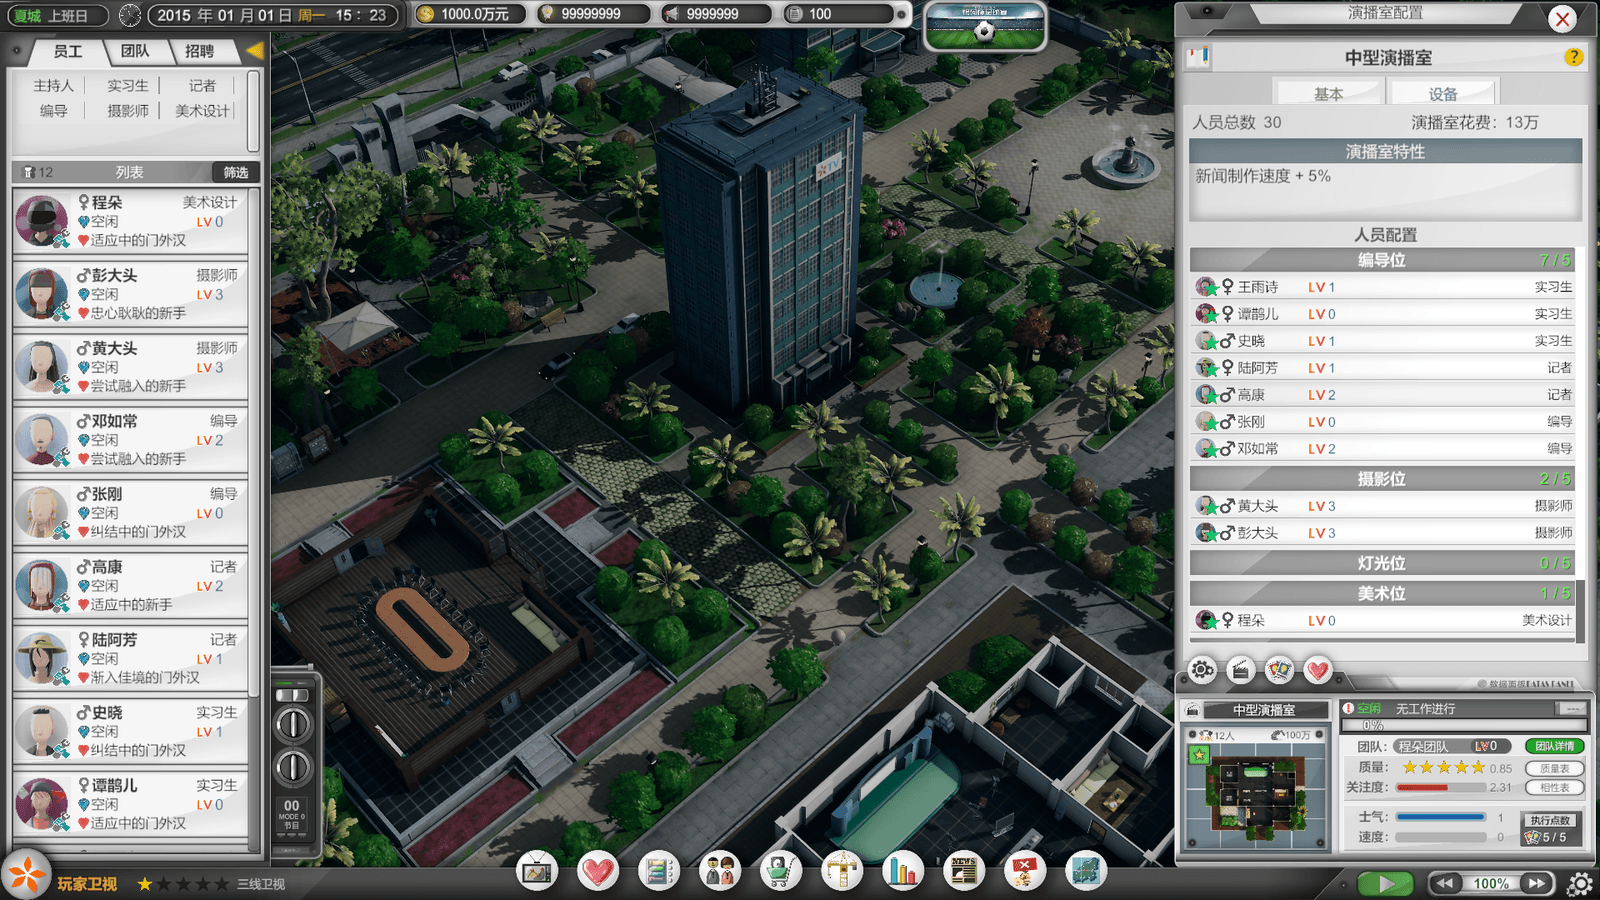Click the lightbulb ideas icon
This screenshot has height=900, width=1600.
547,14
